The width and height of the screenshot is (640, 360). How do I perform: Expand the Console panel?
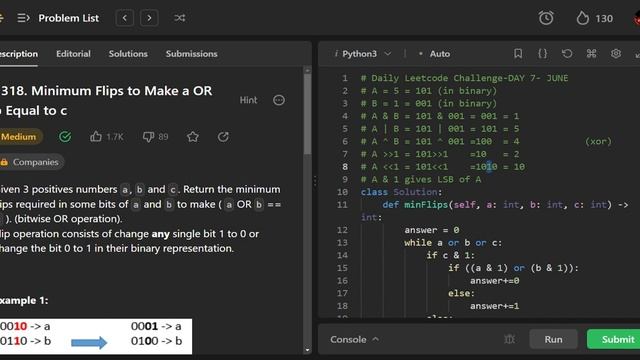click(354, 339)
